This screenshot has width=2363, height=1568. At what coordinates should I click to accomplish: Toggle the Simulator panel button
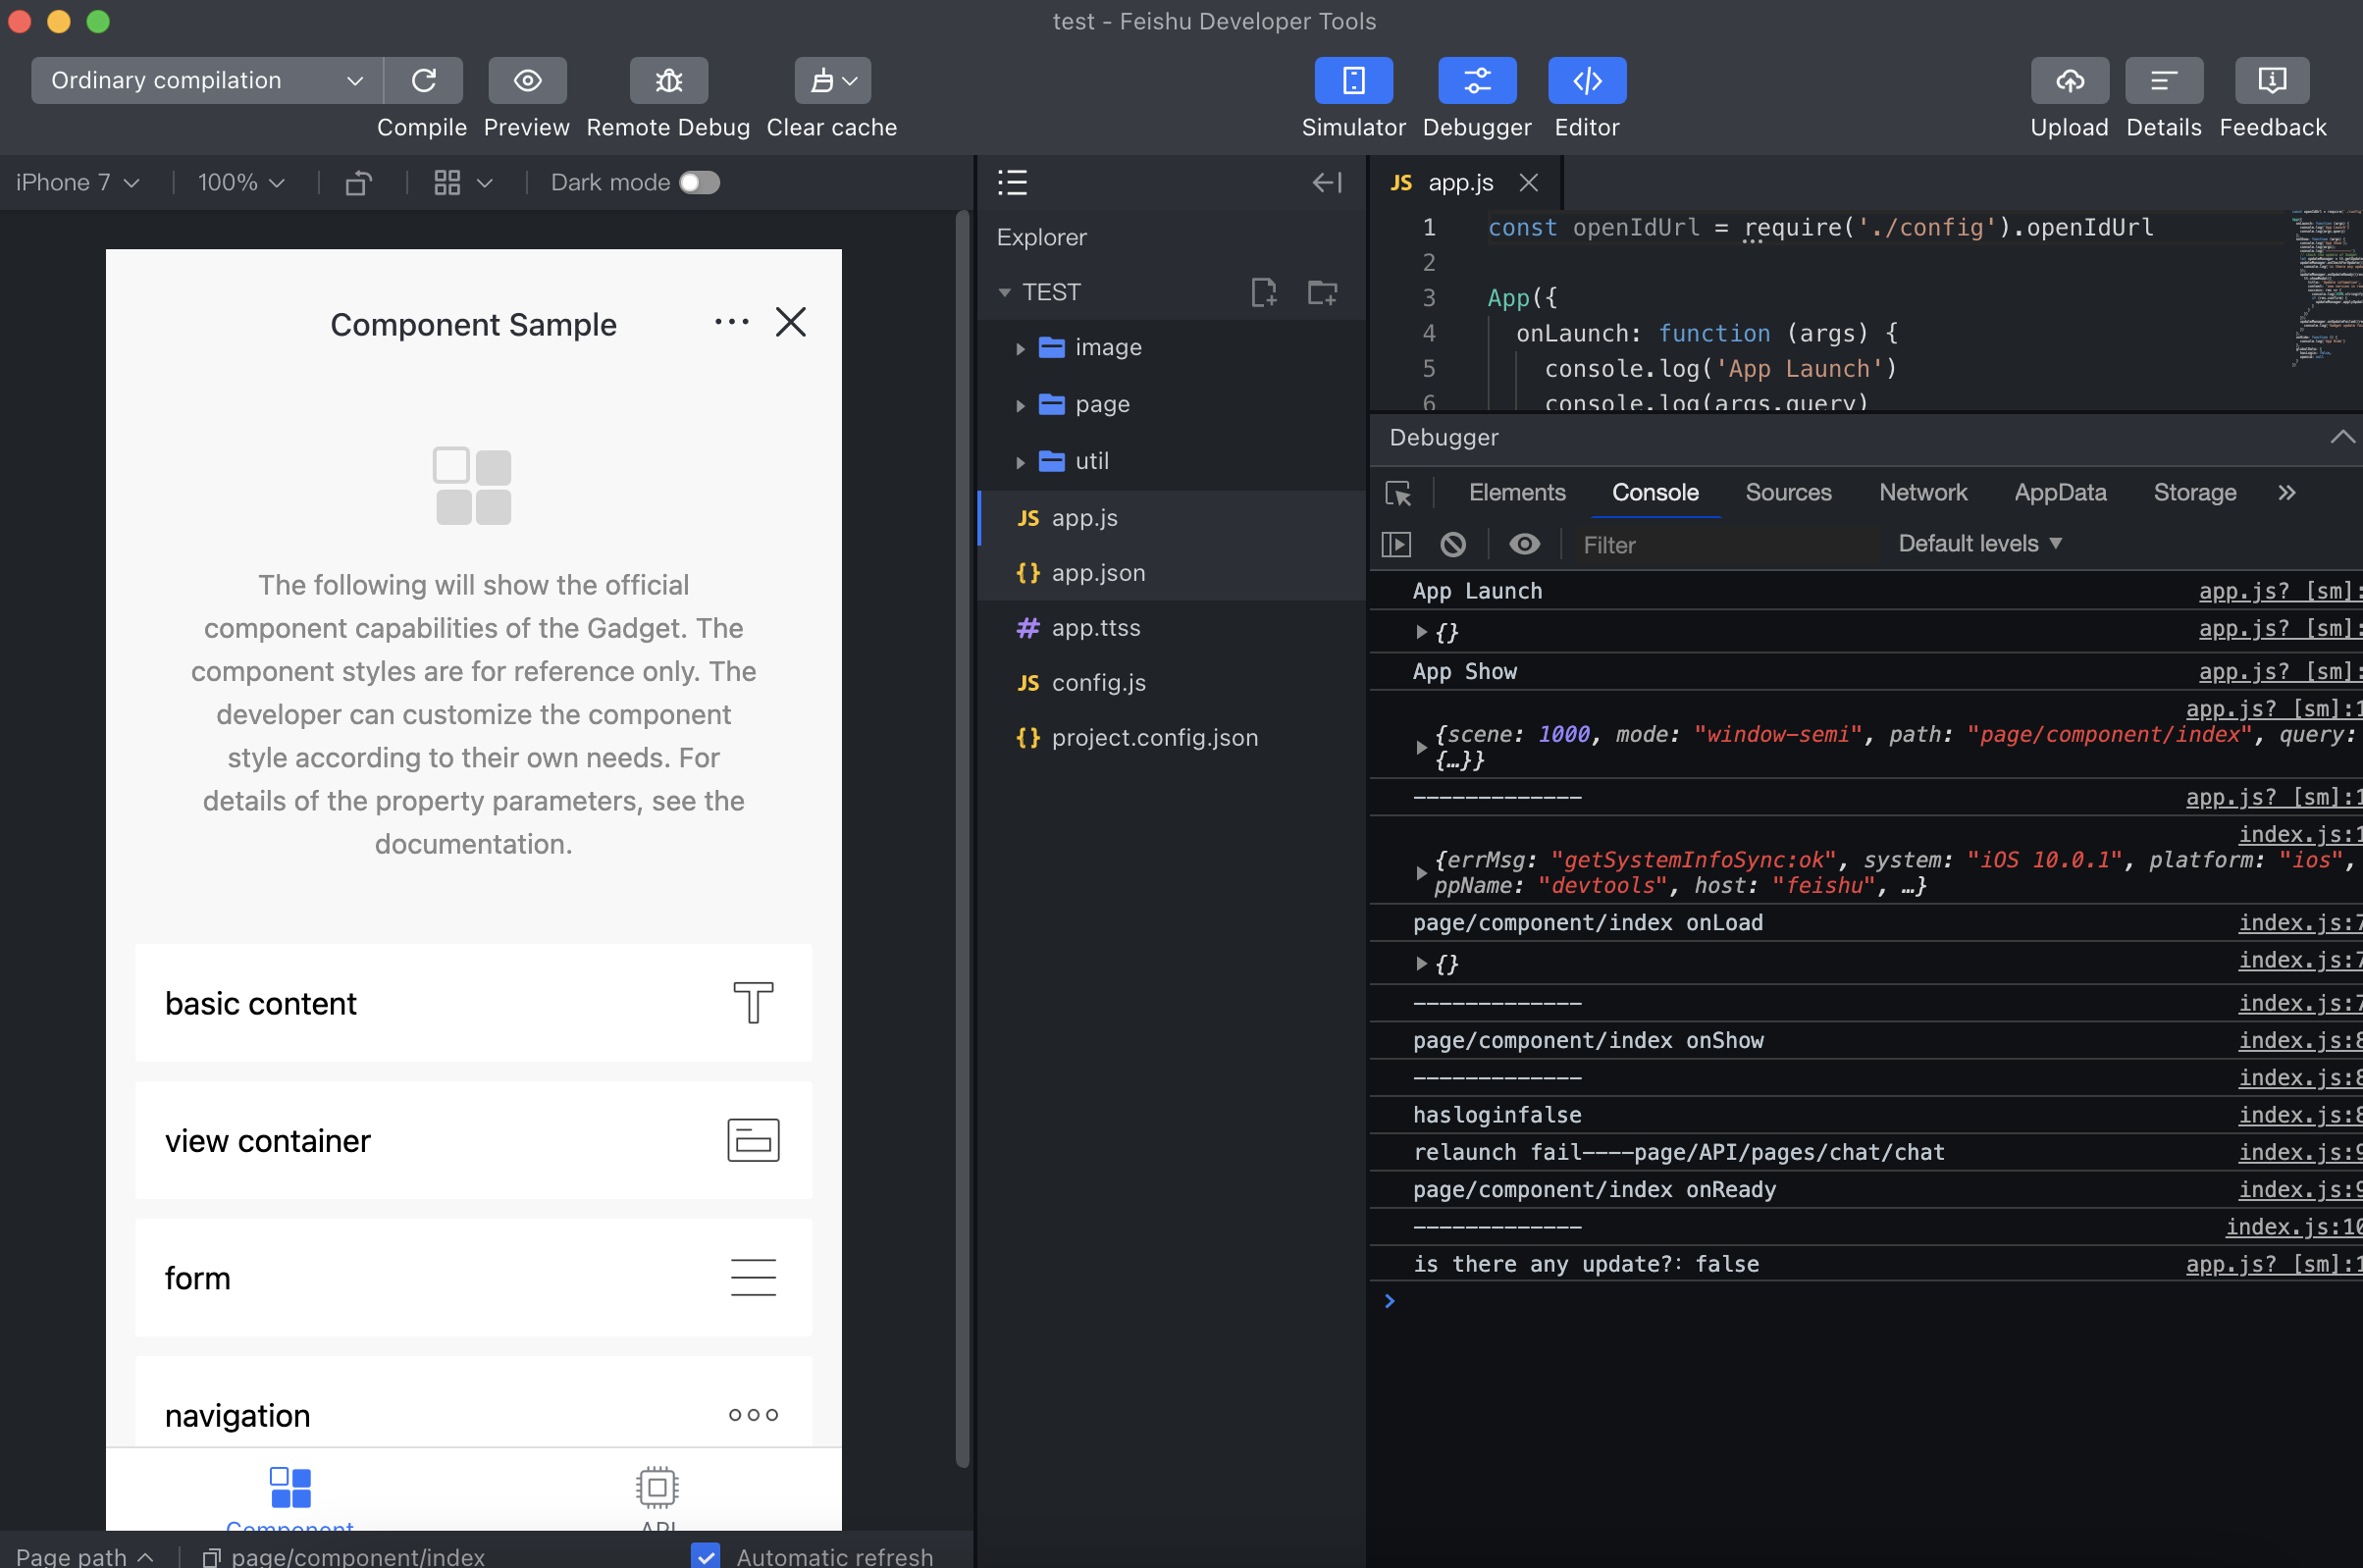pyautogui.click(x=1353, y=80)
